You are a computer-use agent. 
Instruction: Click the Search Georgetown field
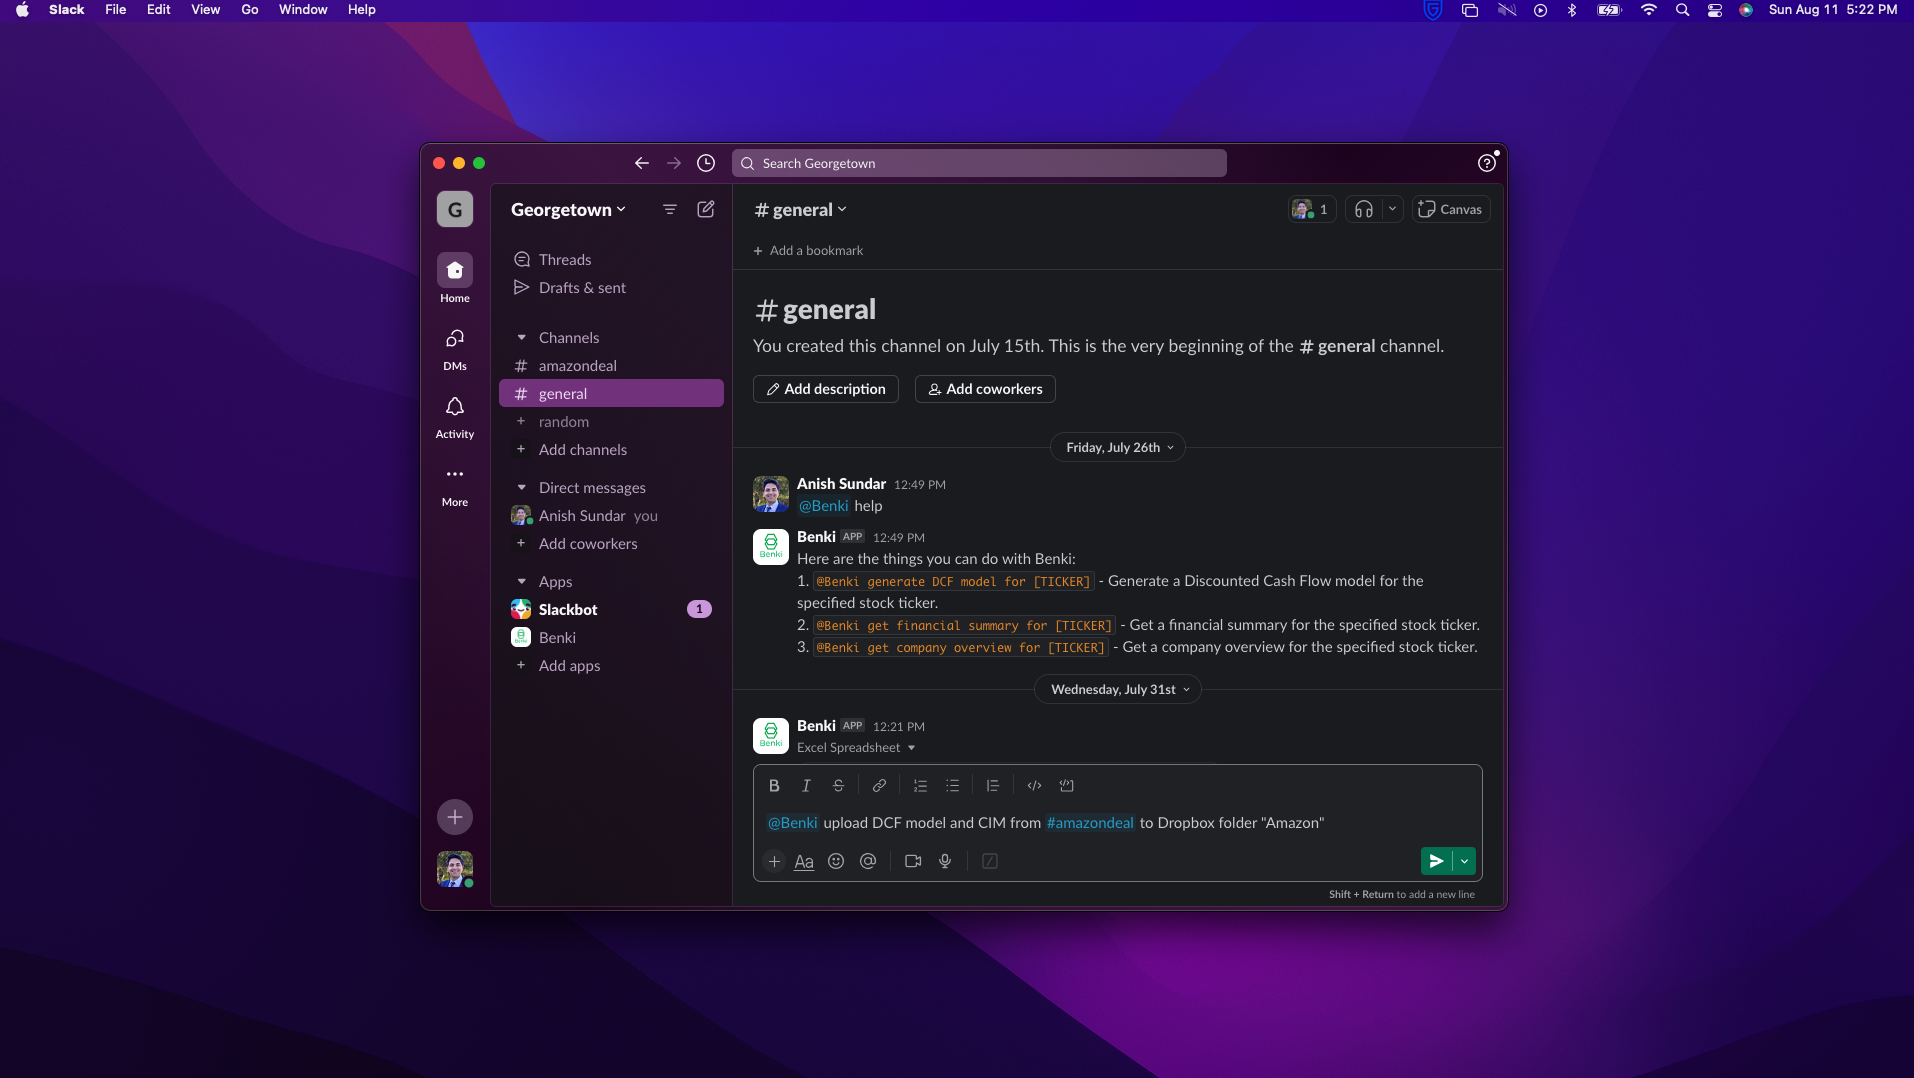point(979,163)
